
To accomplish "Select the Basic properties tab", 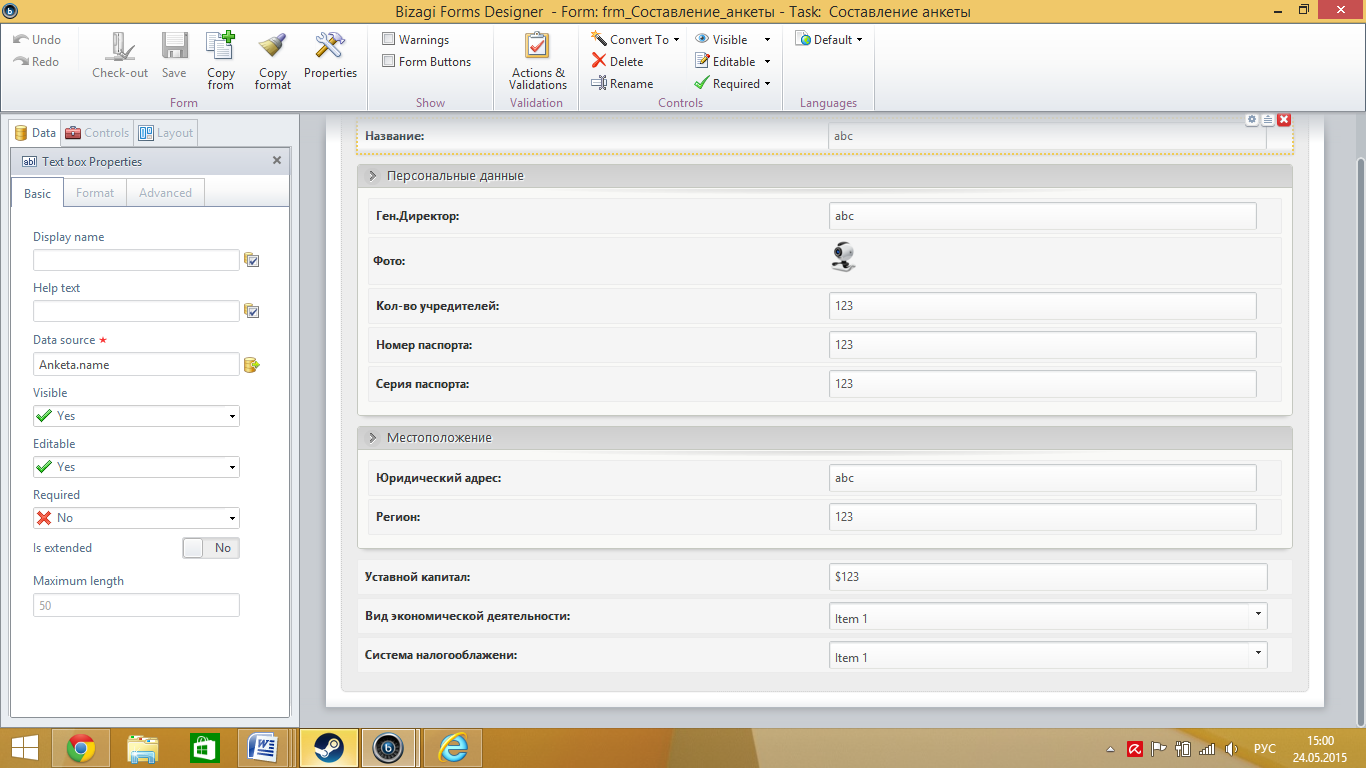I will click(38, 193).
